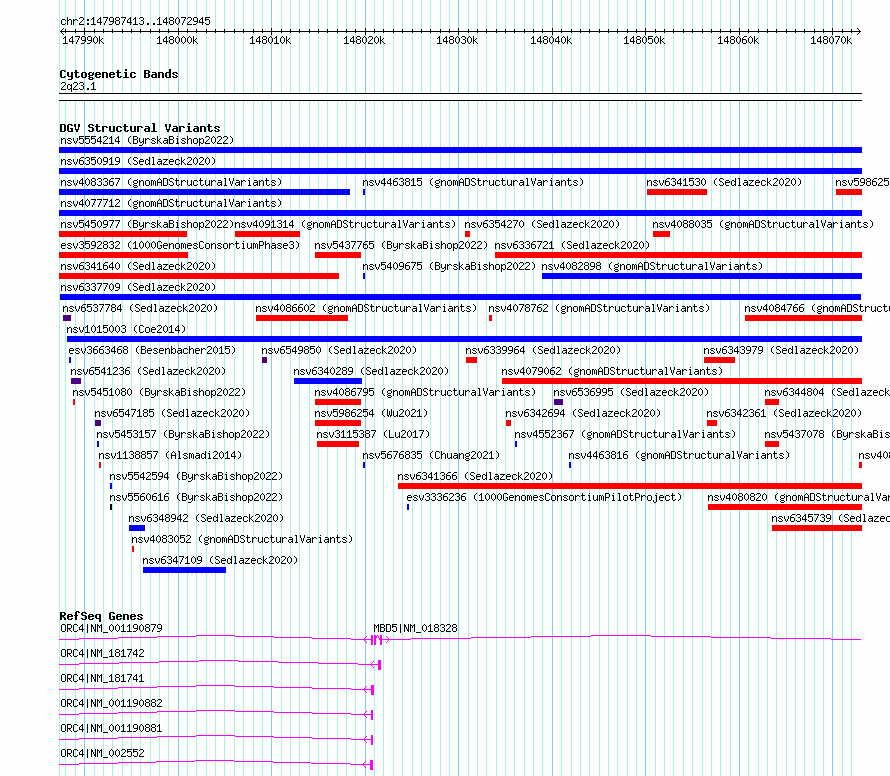890x776 pixels.
Task: Click the ORC4|NM_001190881 transcript label
Action: [111, 728]
